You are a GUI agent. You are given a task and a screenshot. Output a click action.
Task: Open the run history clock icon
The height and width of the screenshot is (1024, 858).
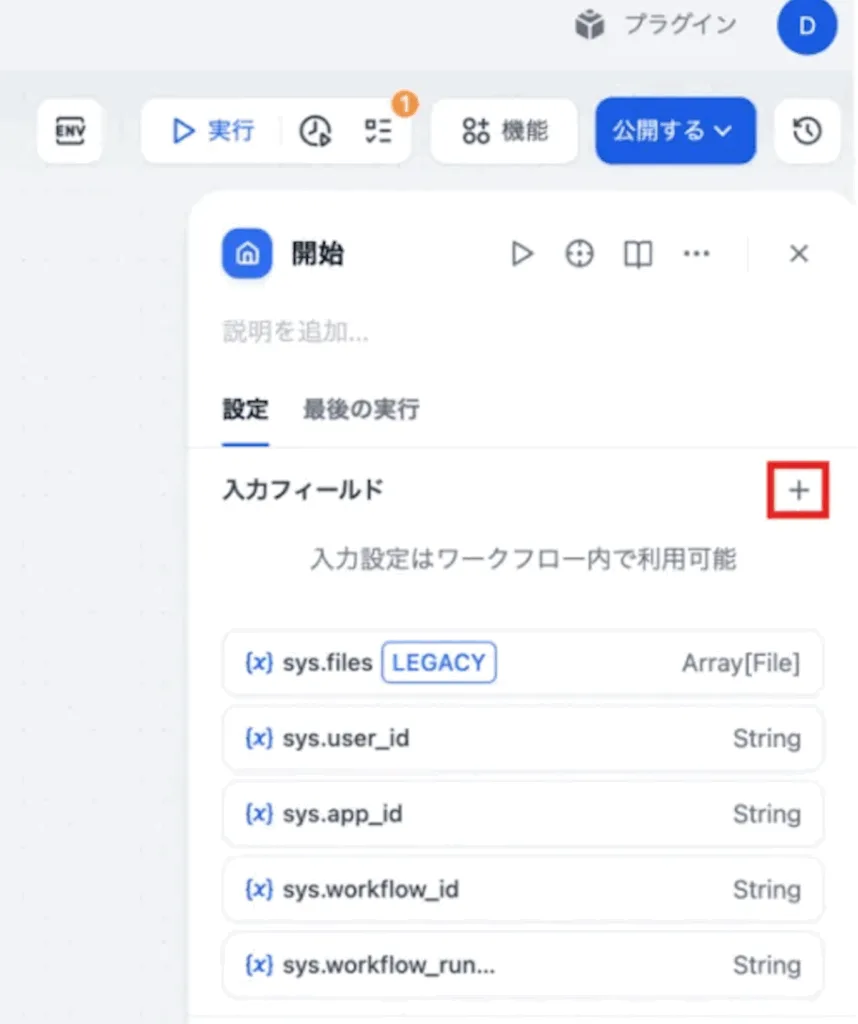point(316,131)
